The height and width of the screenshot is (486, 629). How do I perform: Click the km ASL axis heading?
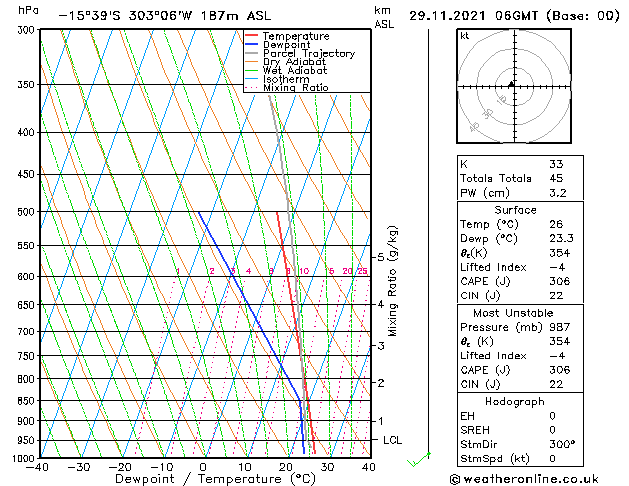coord(384,17)
